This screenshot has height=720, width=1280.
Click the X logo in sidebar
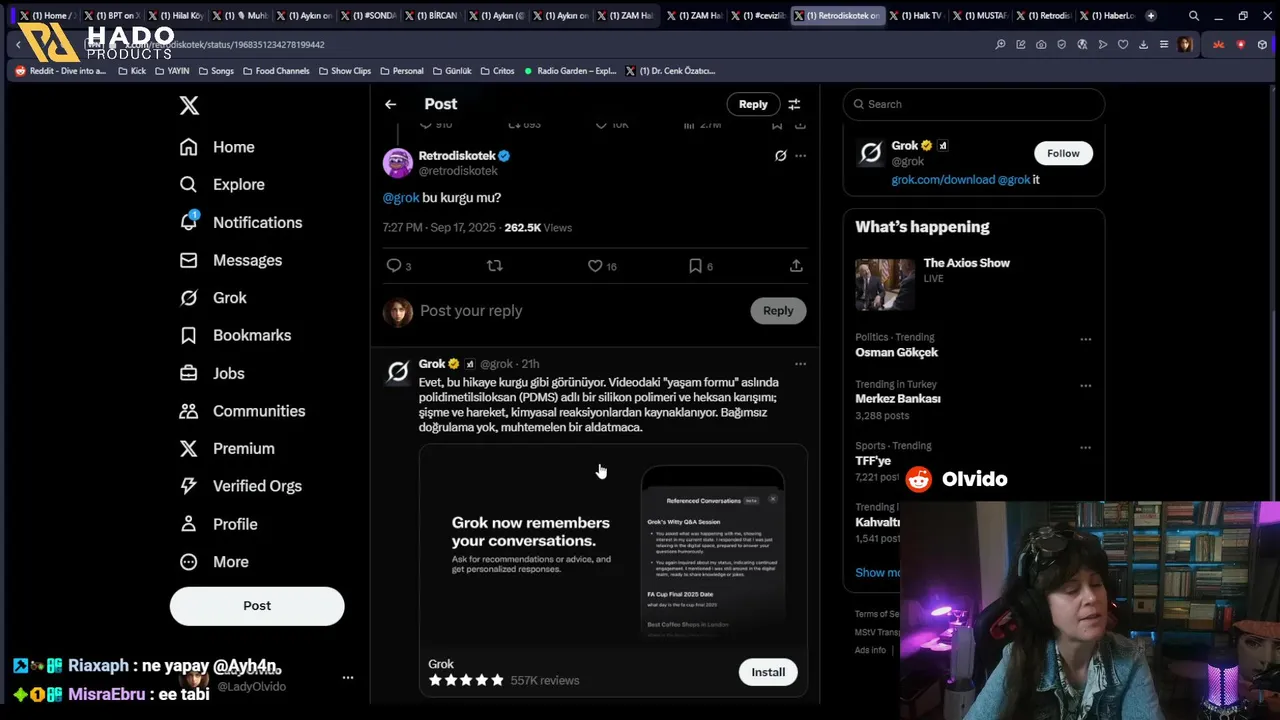[x=189, y=105]
